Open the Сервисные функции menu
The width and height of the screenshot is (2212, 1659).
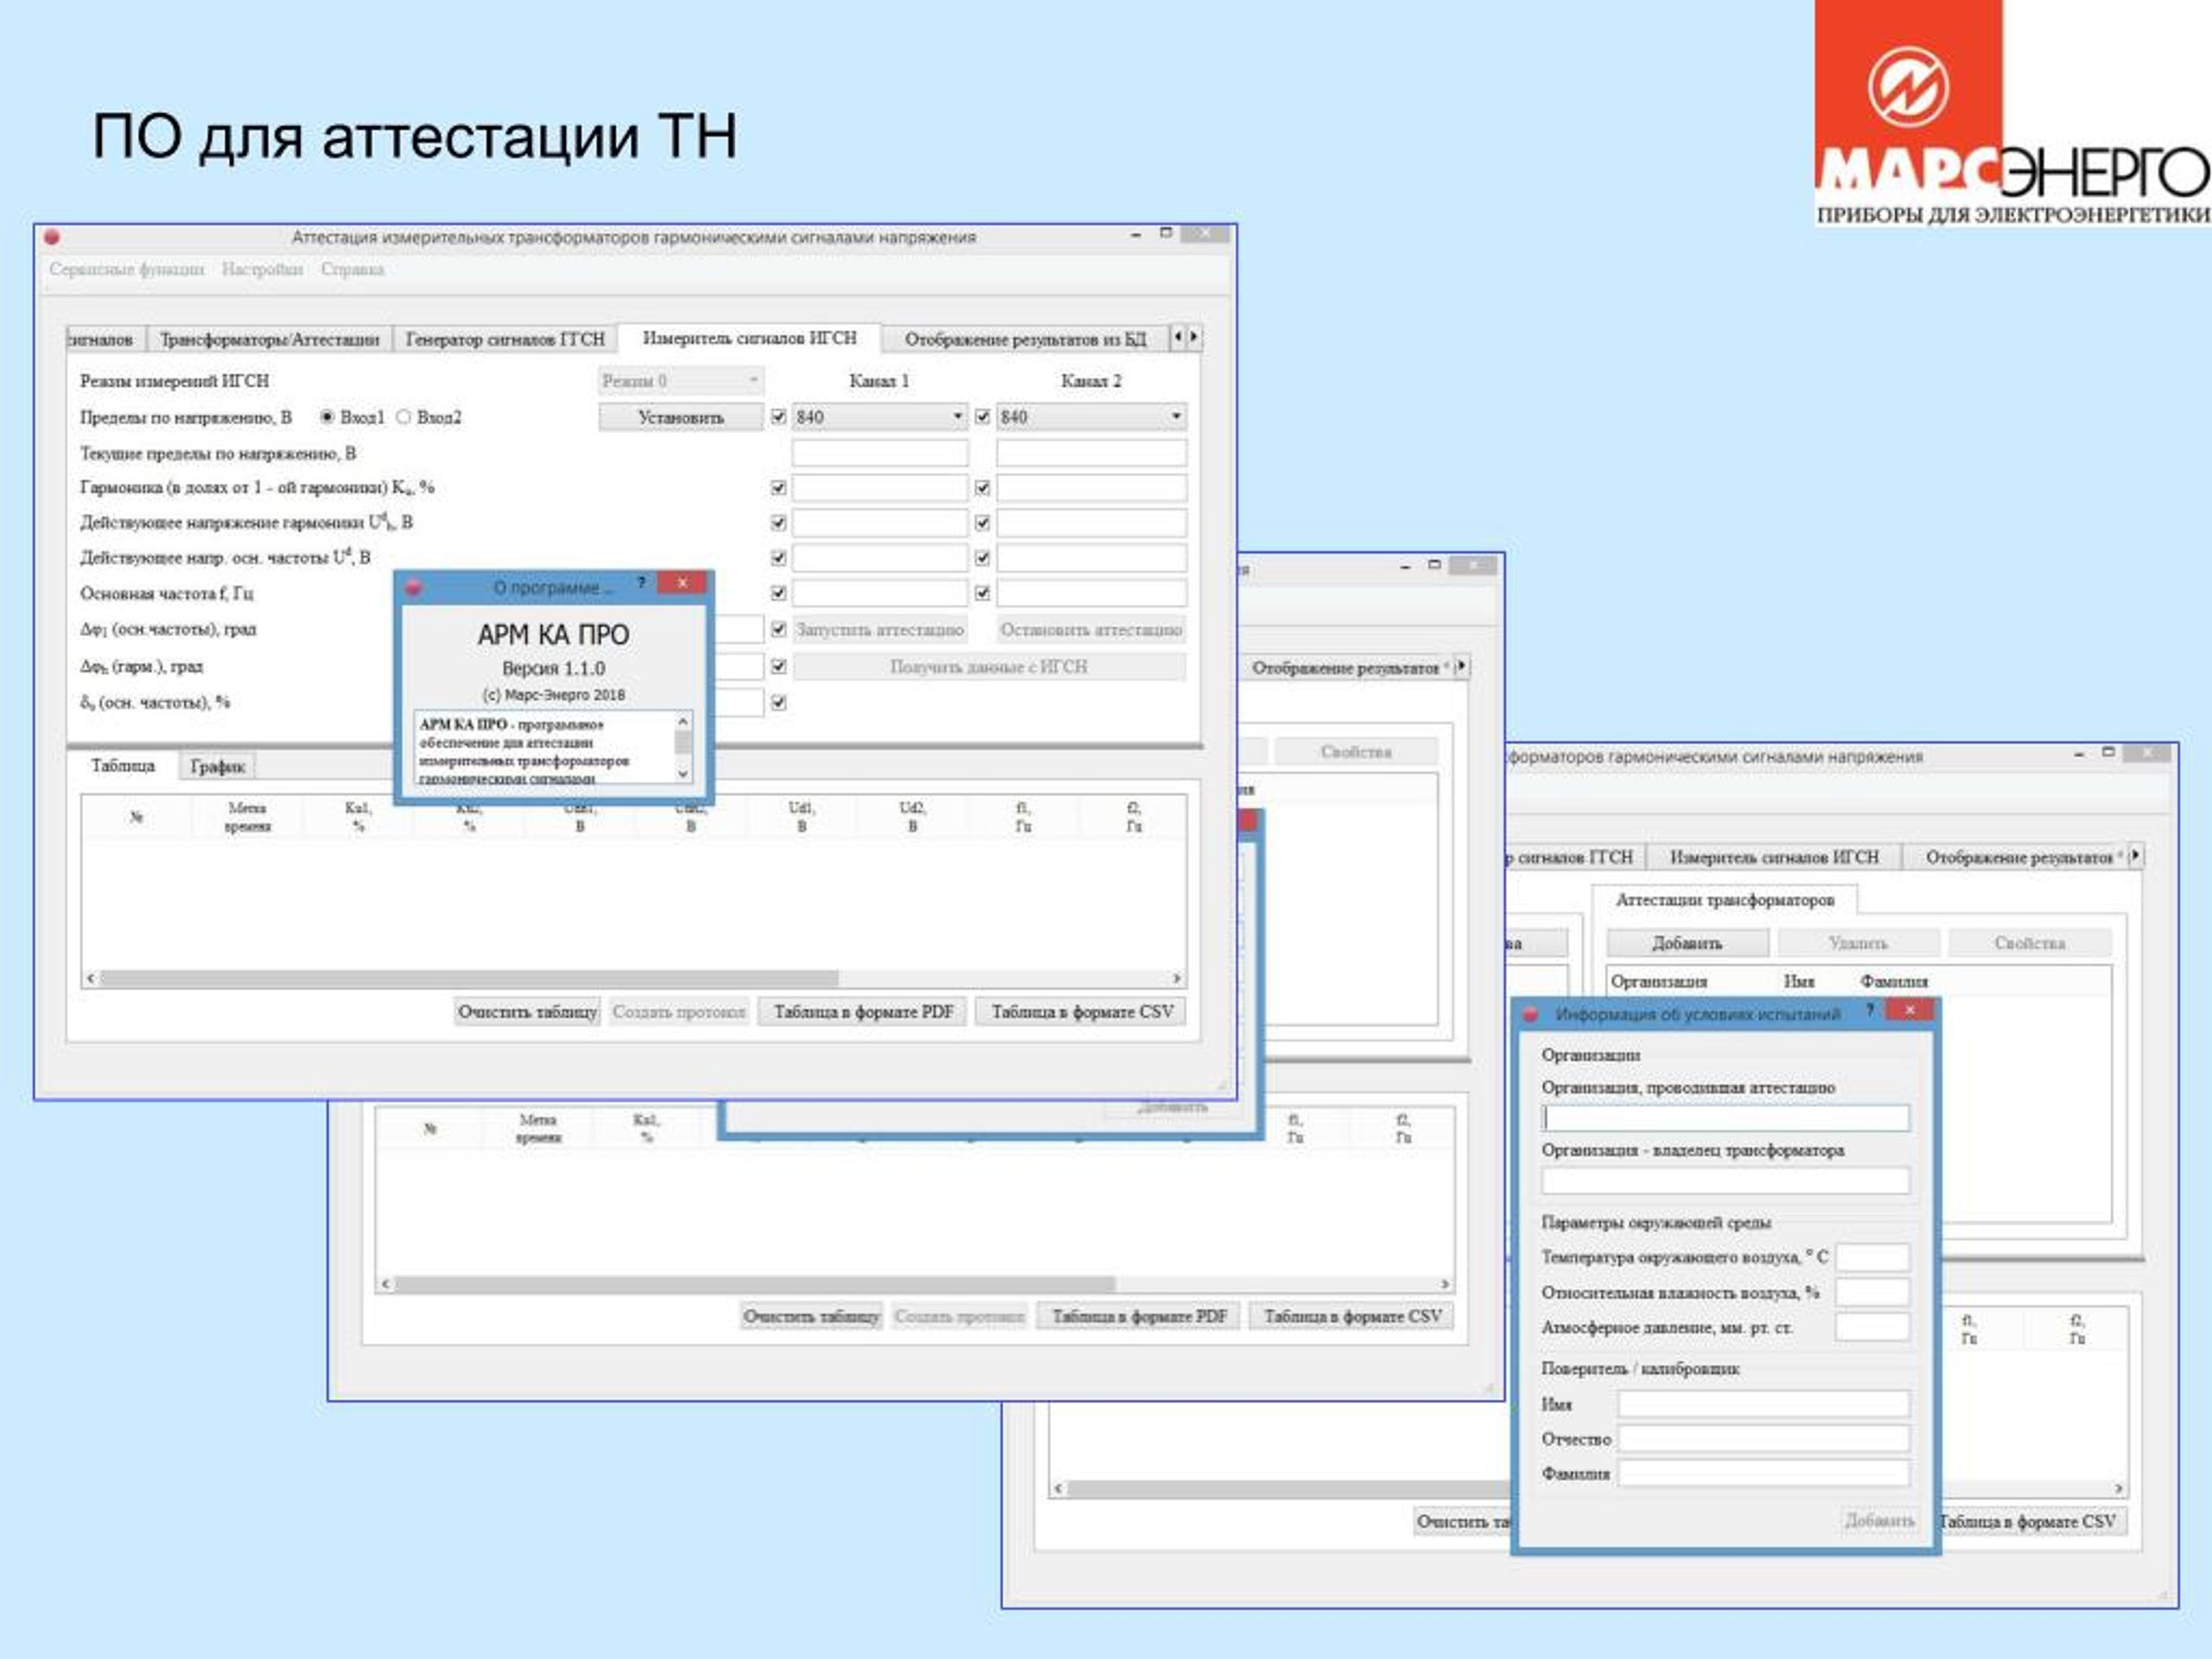127,269
